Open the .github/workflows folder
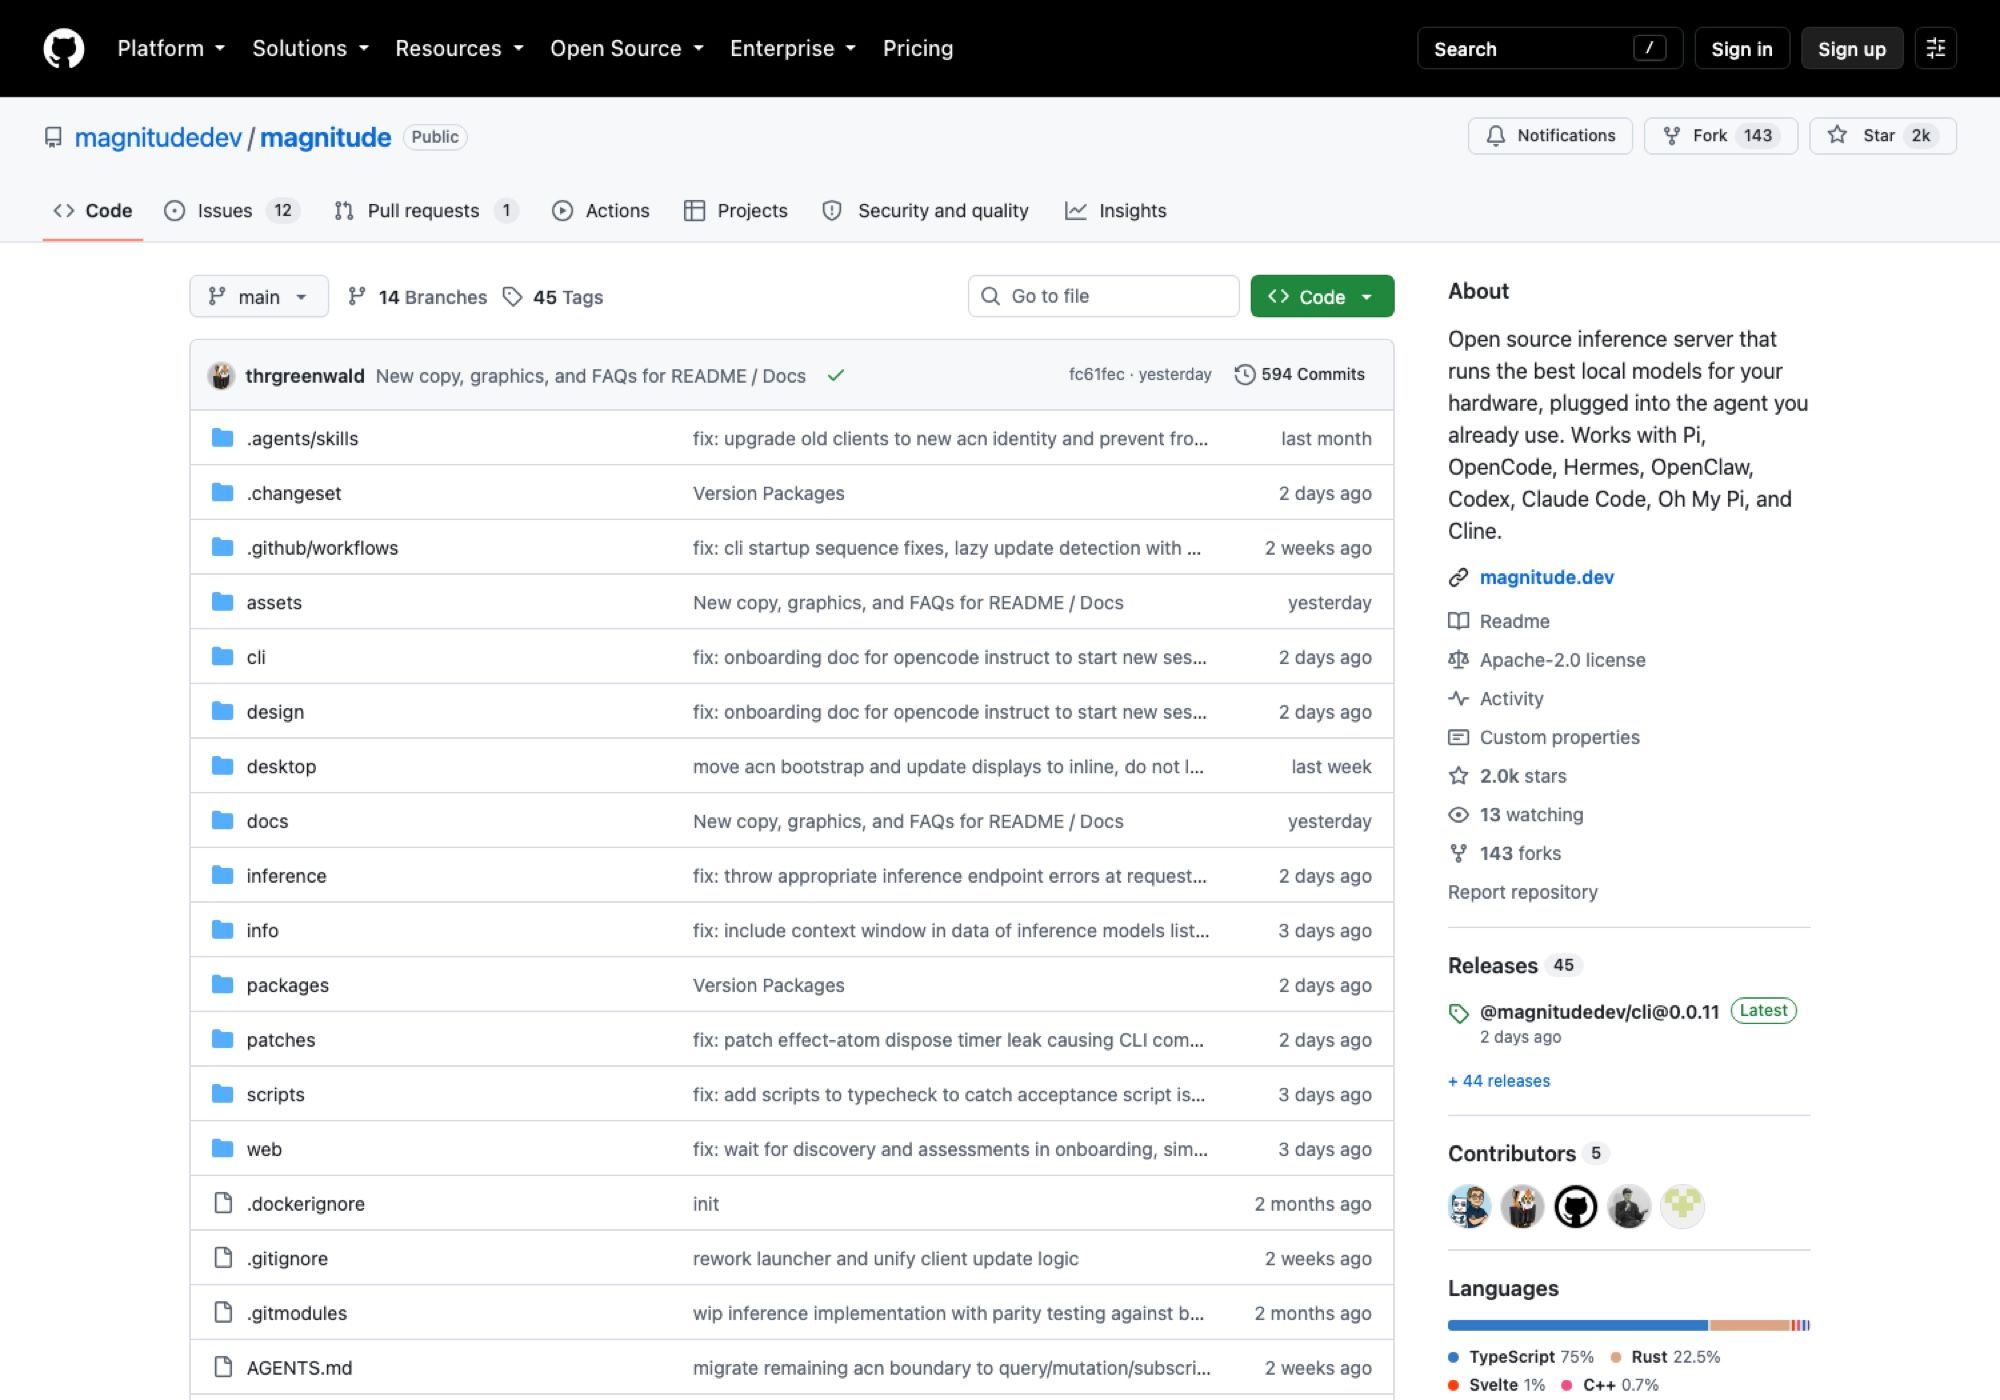Screen dimensions: 2000x1400 point(322,548)
